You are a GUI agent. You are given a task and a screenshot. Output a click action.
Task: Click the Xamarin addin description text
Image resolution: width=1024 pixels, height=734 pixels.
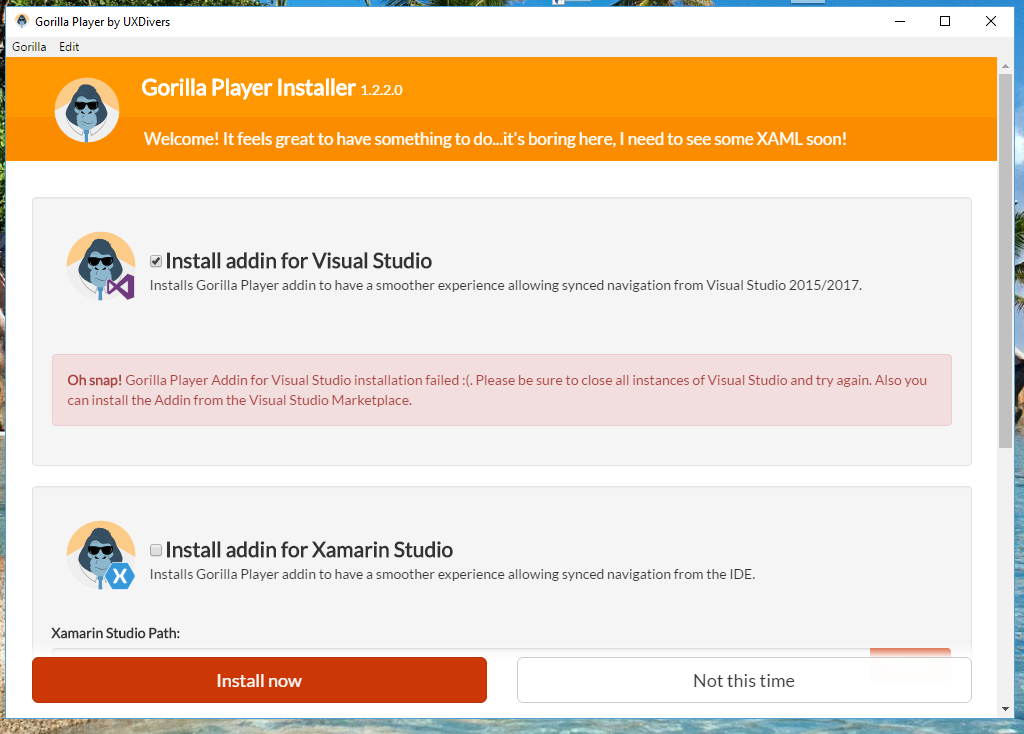452,574
